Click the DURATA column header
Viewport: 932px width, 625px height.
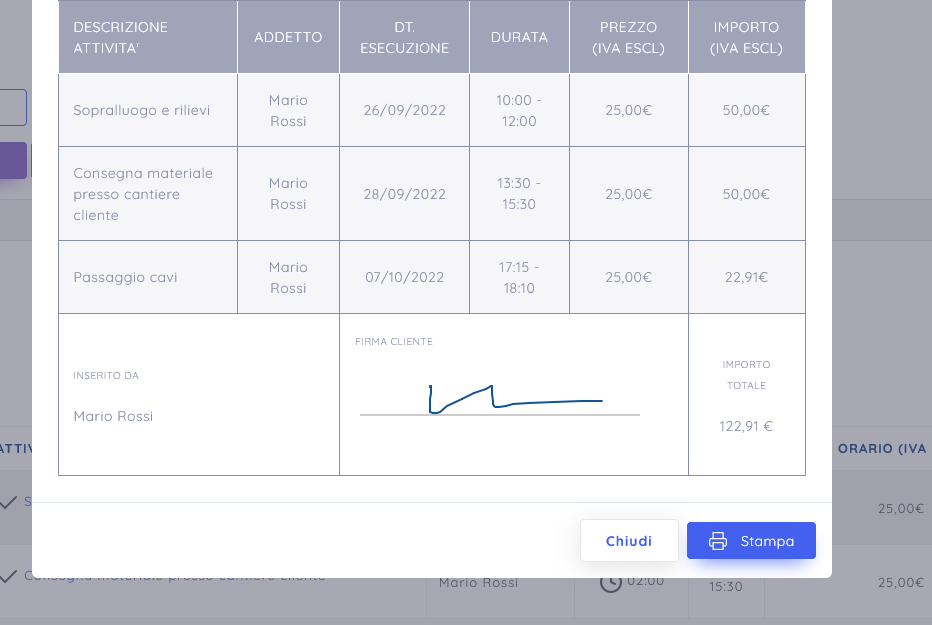click(x=519, y=37)
